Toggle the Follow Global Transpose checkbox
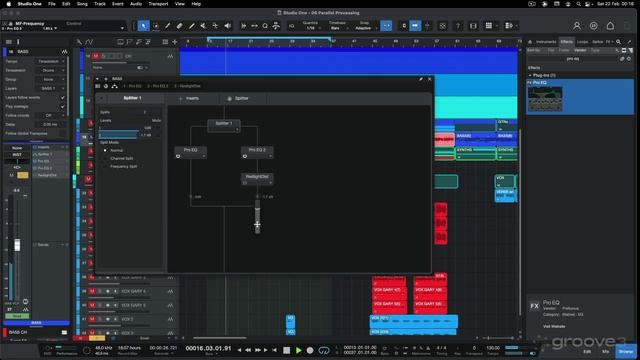The image size is (640, 360). tap(62, 133)
